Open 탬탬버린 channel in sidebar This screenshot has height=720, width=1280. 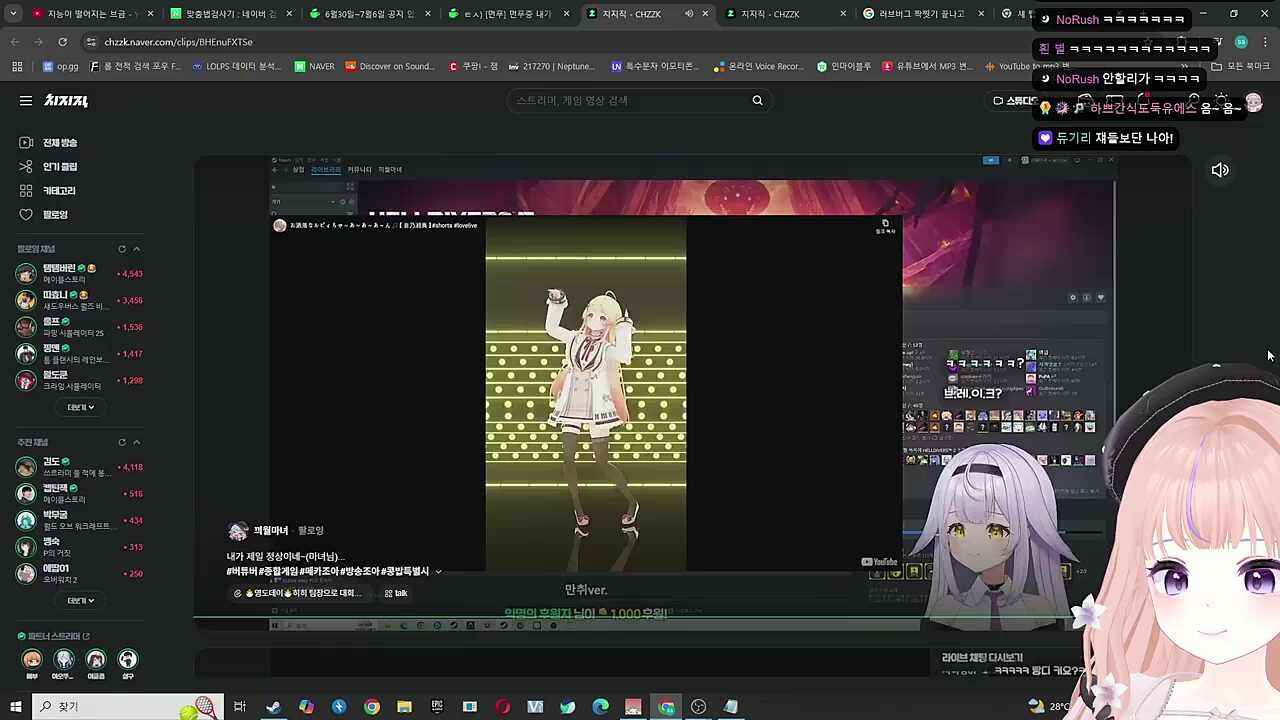80,273
